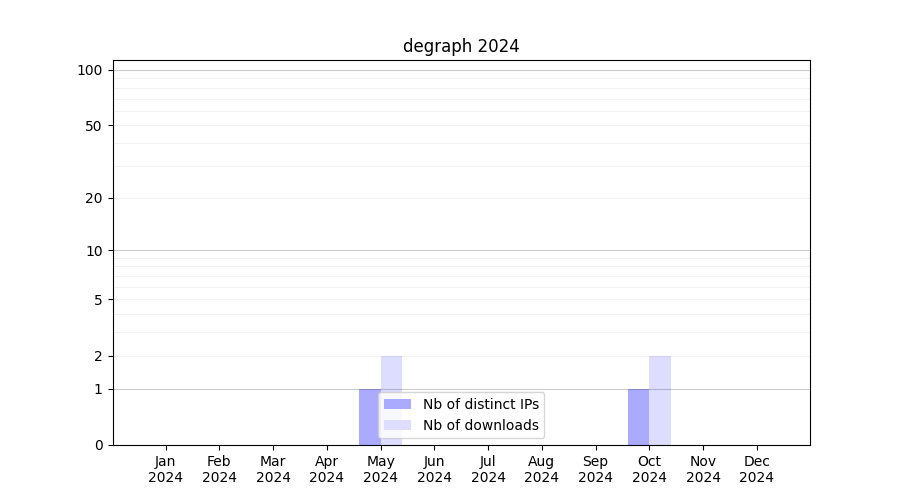Click the chart title "degraph 2024"
900x500 pixels.
click(x=461, y=46)
